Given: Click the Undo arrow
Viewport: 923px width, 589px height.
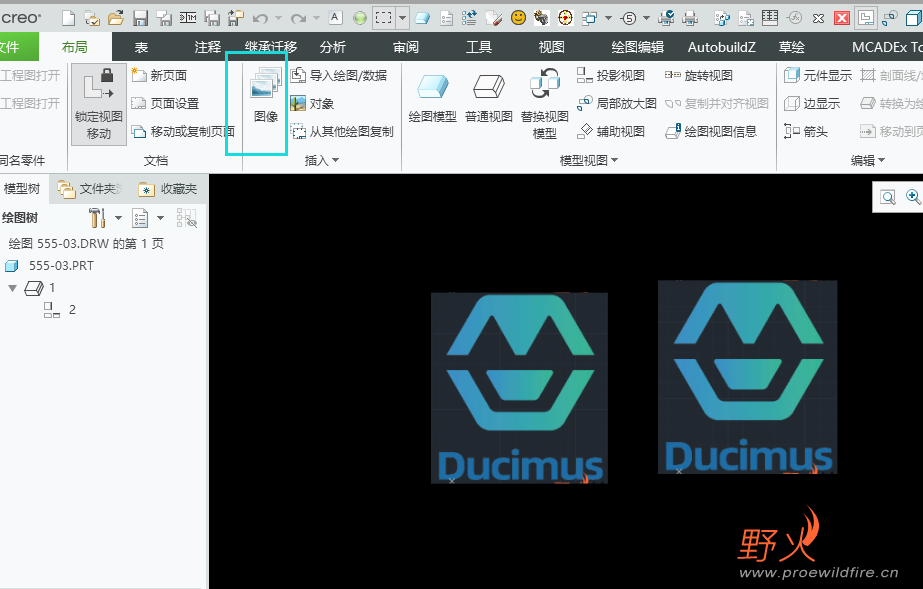Looking at the screenshot, I should tap(260, 18).
